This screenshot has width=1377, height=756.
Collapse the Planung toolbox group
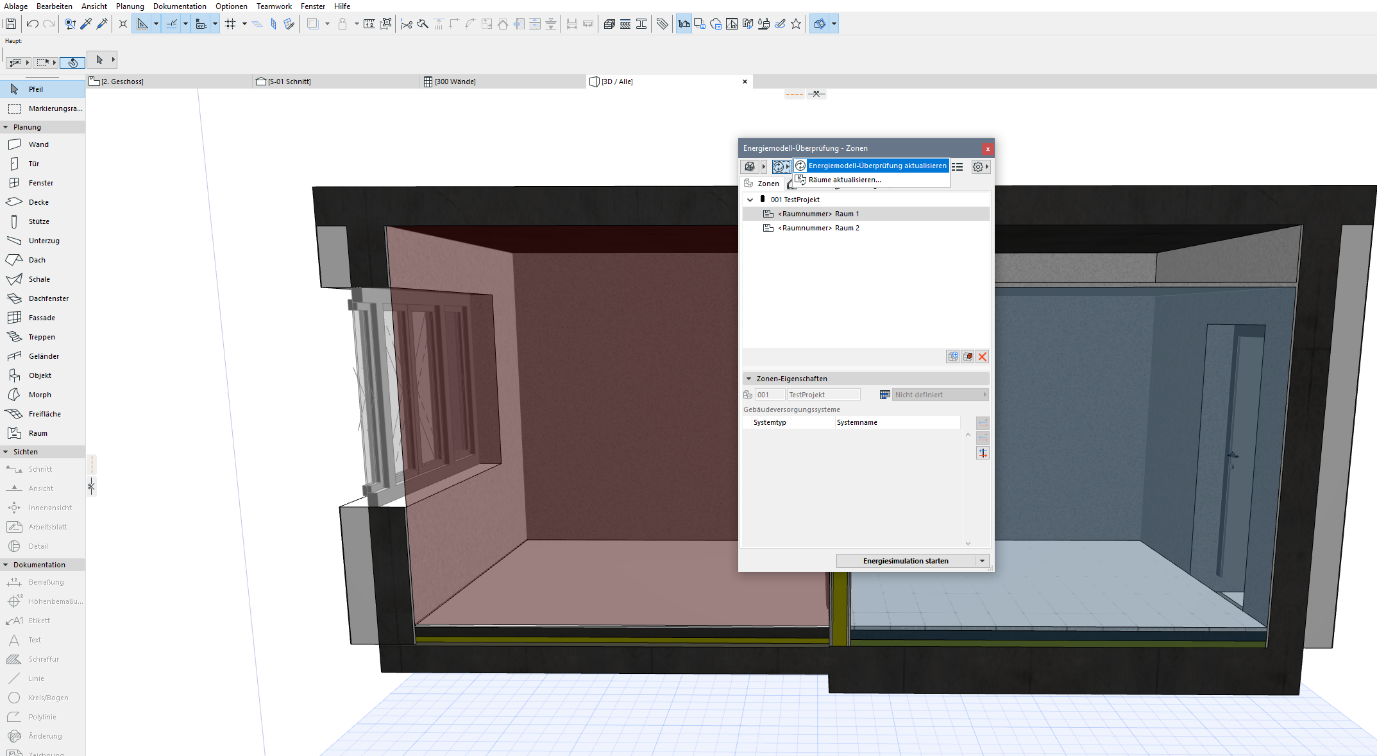6,128
